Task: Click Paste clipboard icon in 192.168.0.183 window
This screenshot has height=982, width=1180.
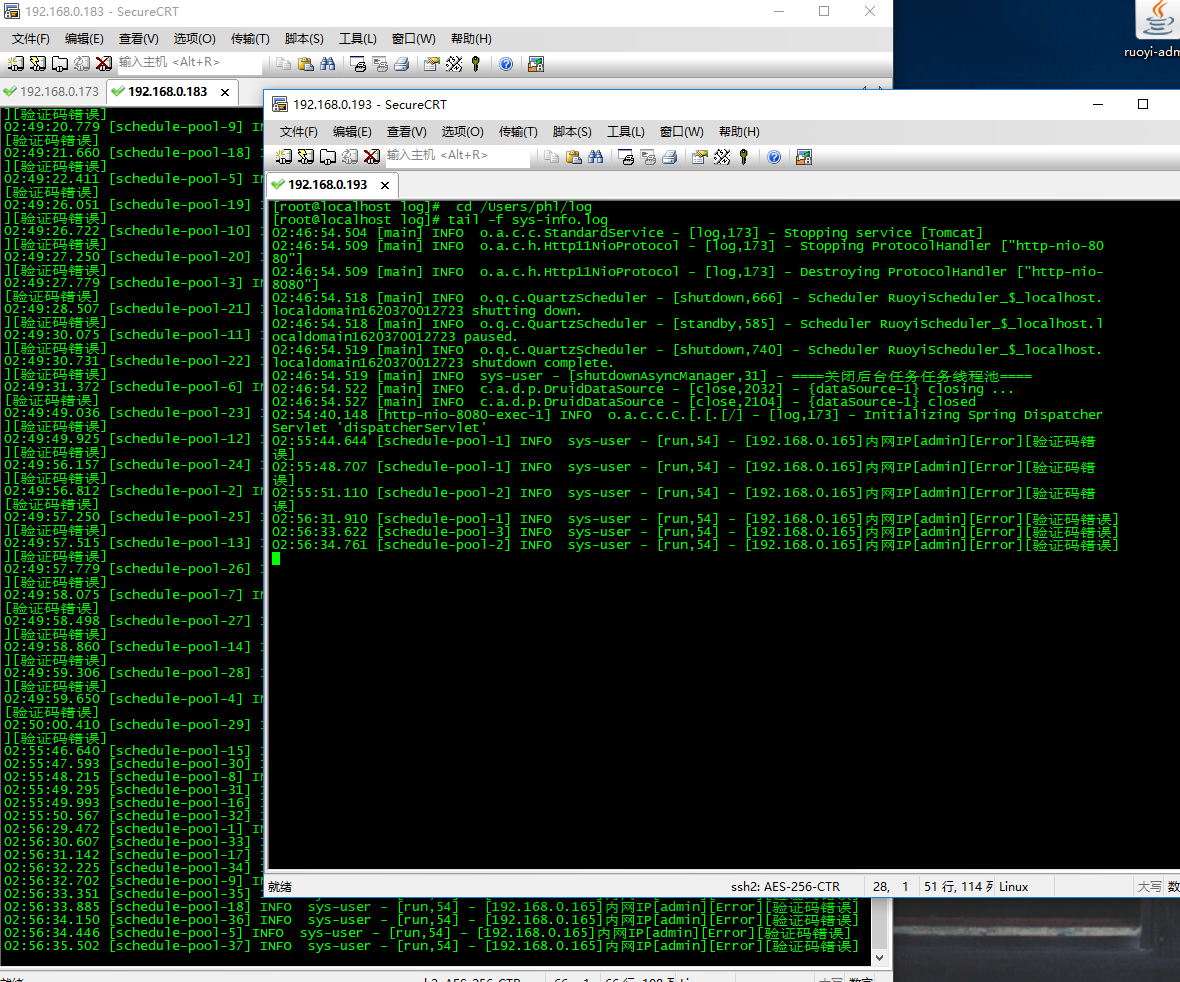Action: (306, 64)
